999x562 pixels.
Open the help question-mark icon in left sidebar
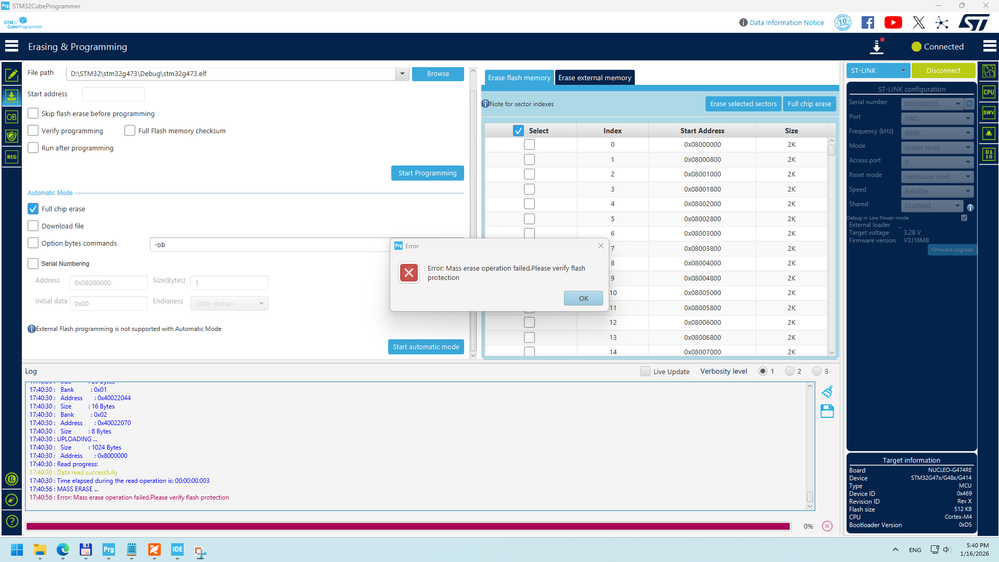point(11,521)
